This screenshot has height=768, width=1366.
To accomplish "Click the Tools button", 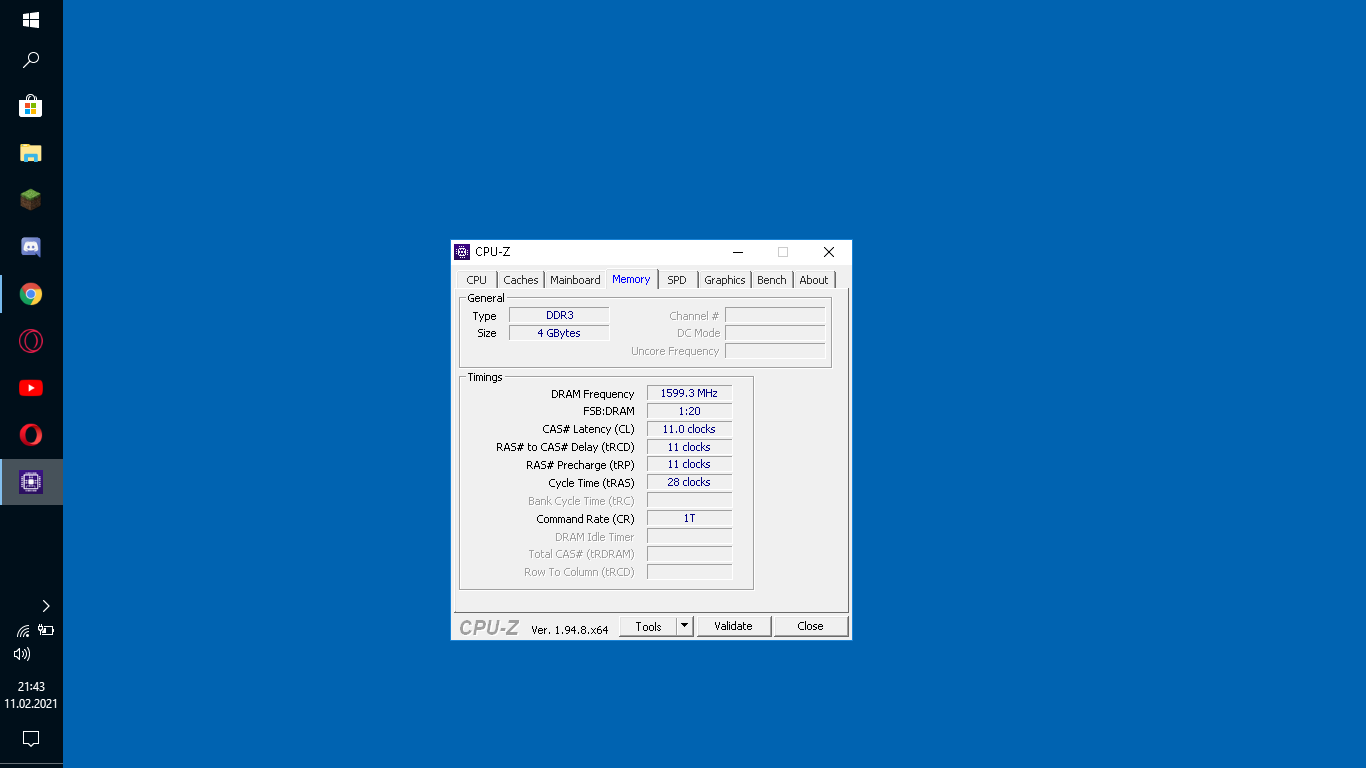I will coord(648,626).
